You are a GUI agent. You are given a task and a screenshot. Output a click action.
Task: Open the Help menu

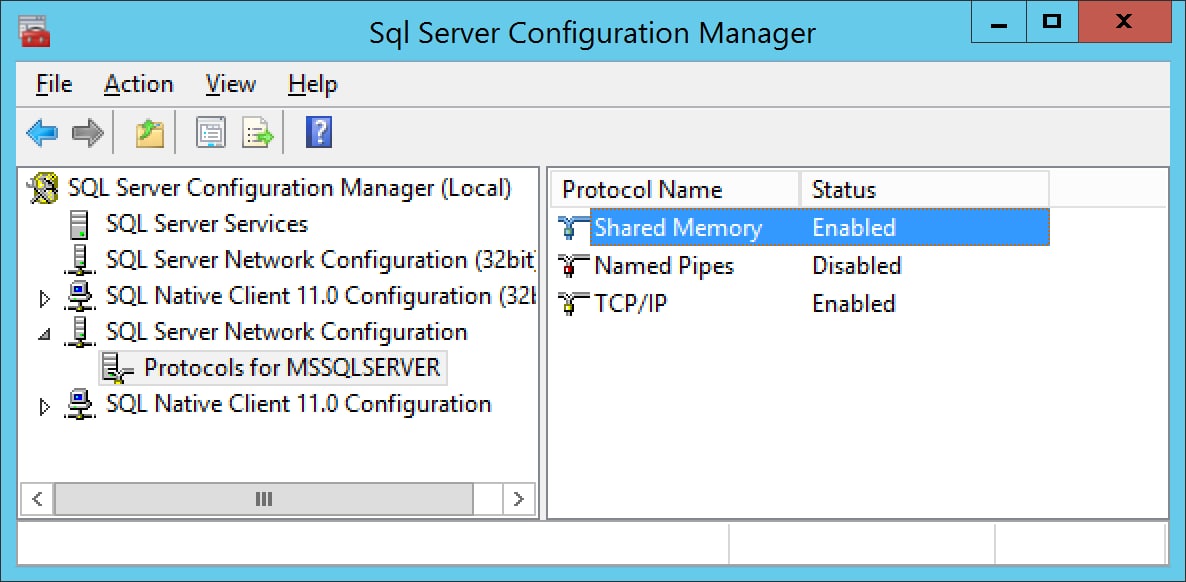click(312, 84)
